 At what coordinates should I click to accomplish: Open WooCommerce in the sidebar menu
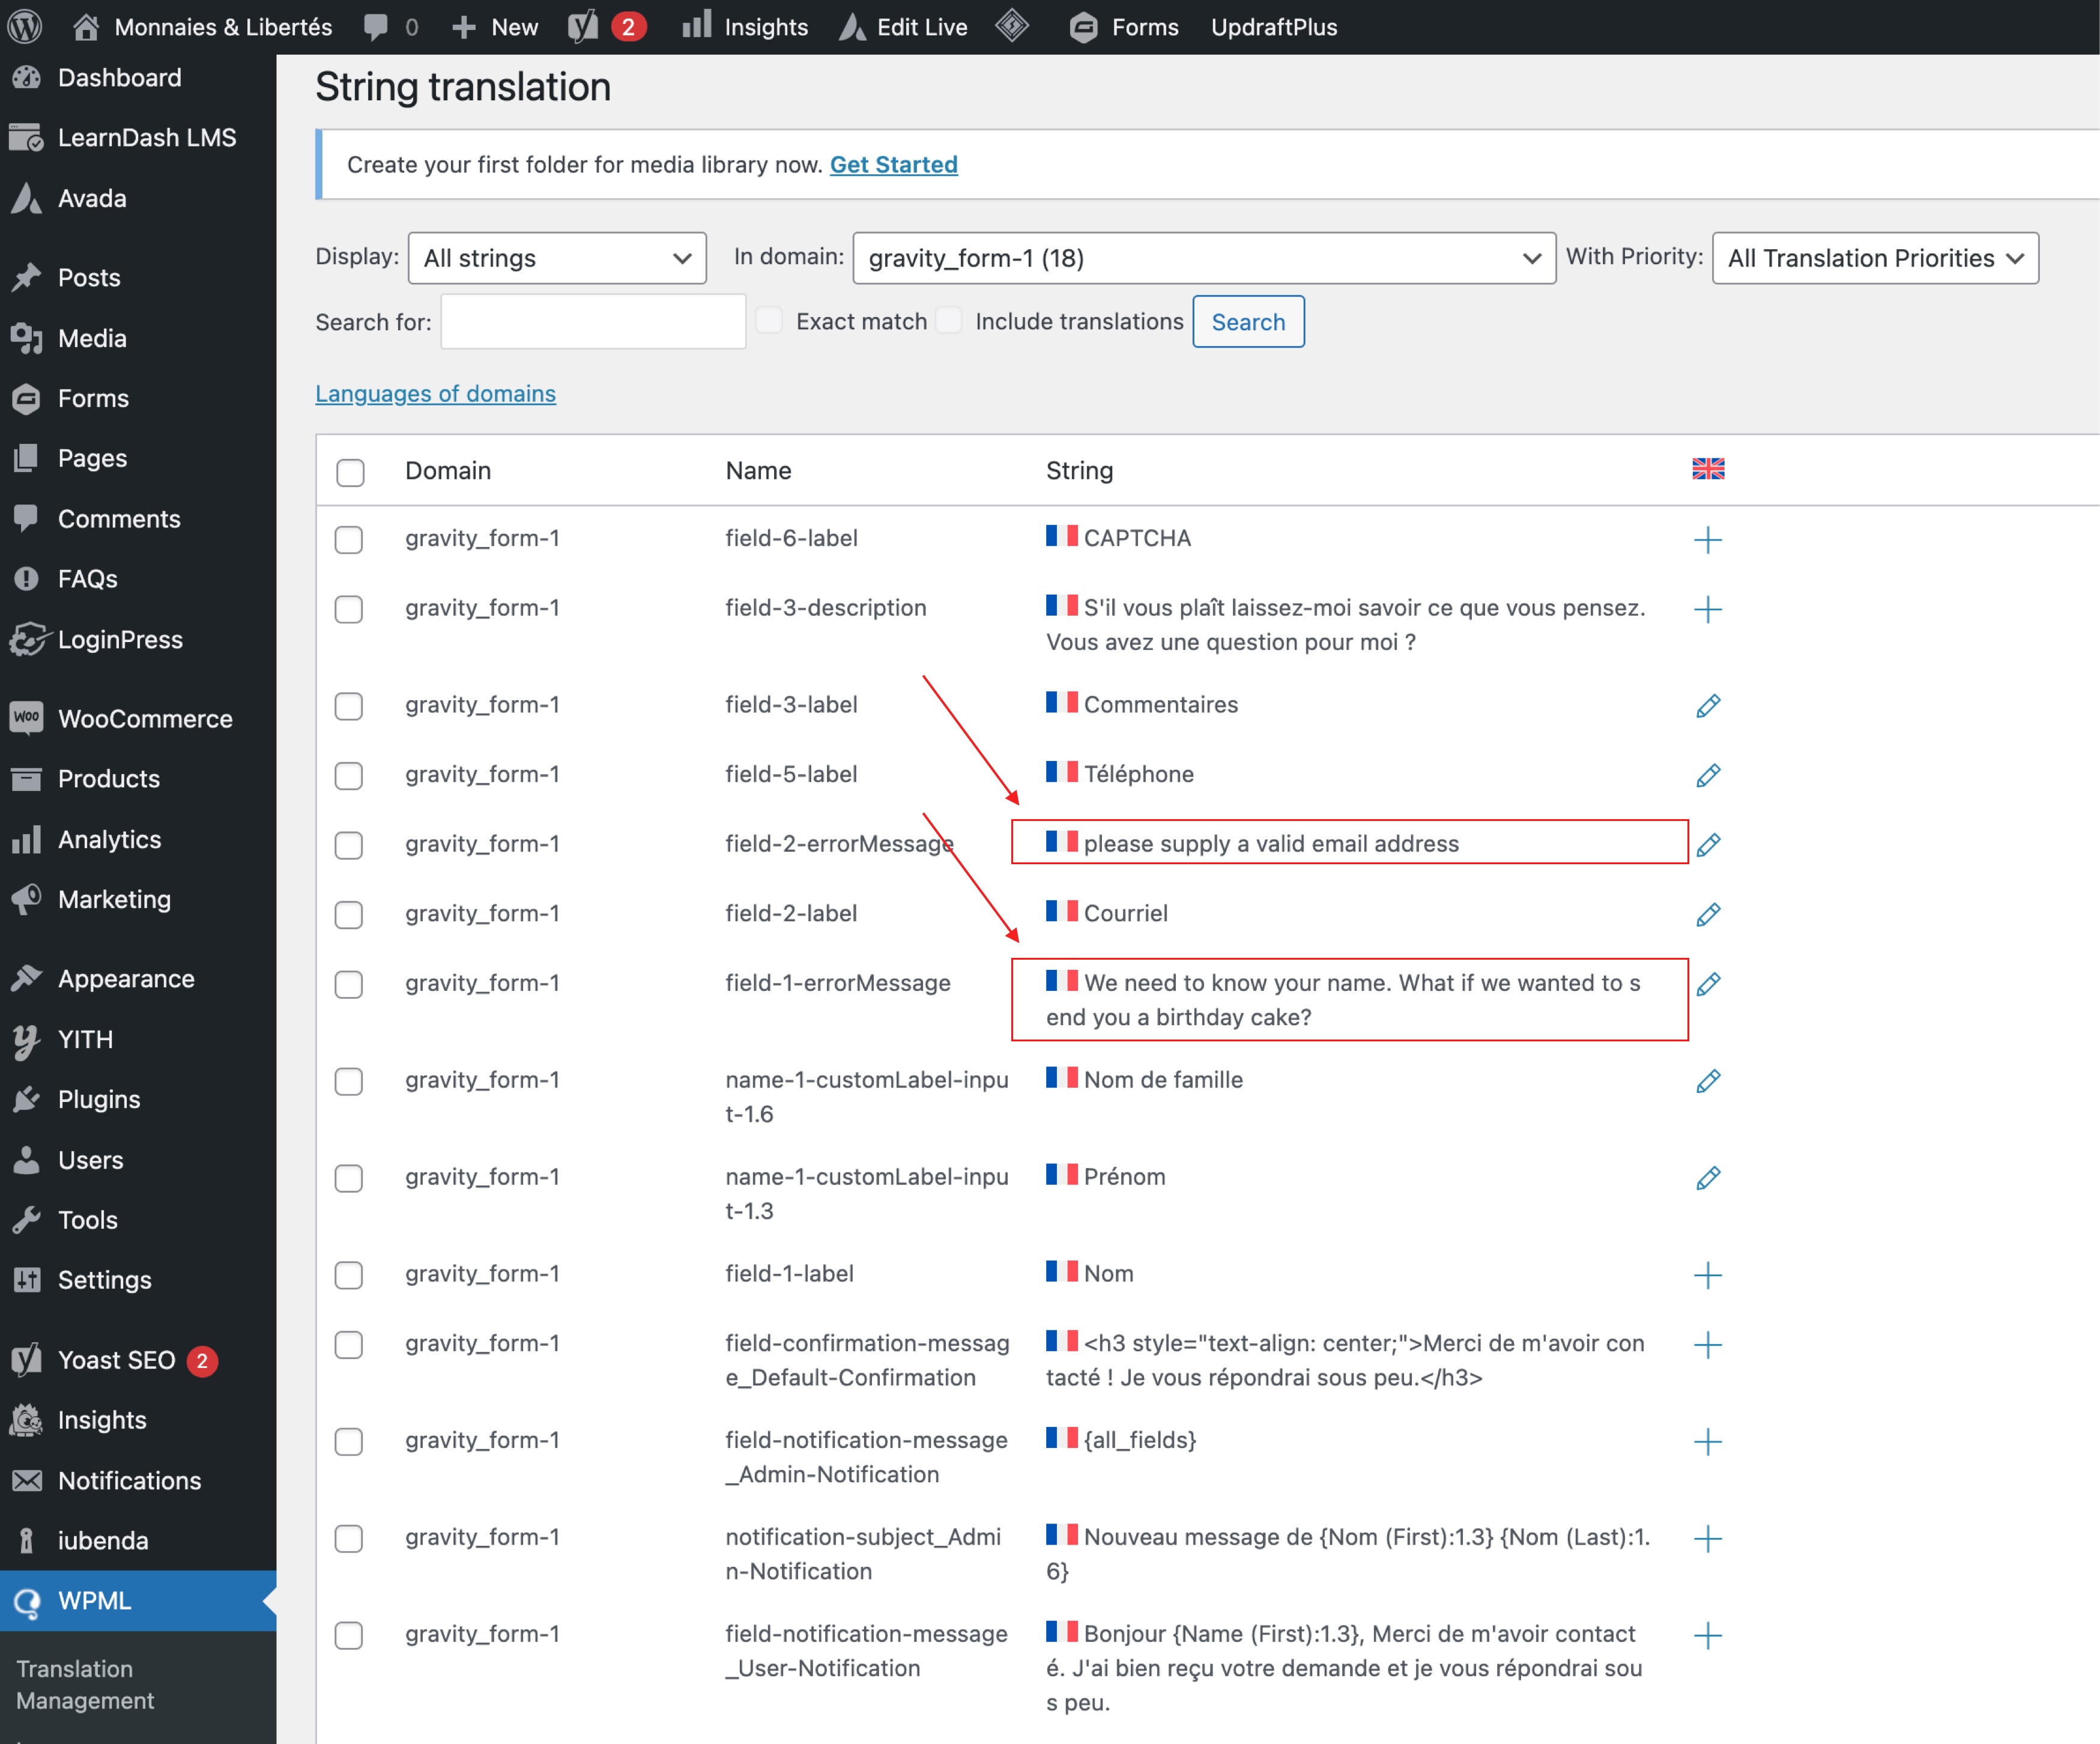click(x=144, y=719)
